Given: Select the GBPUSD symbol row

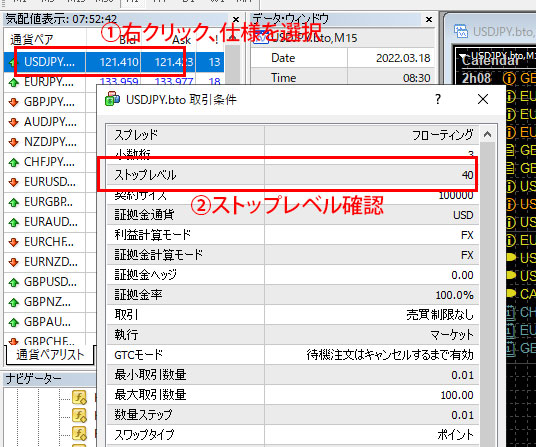Looking at the screenshot, I should [50, 282].
